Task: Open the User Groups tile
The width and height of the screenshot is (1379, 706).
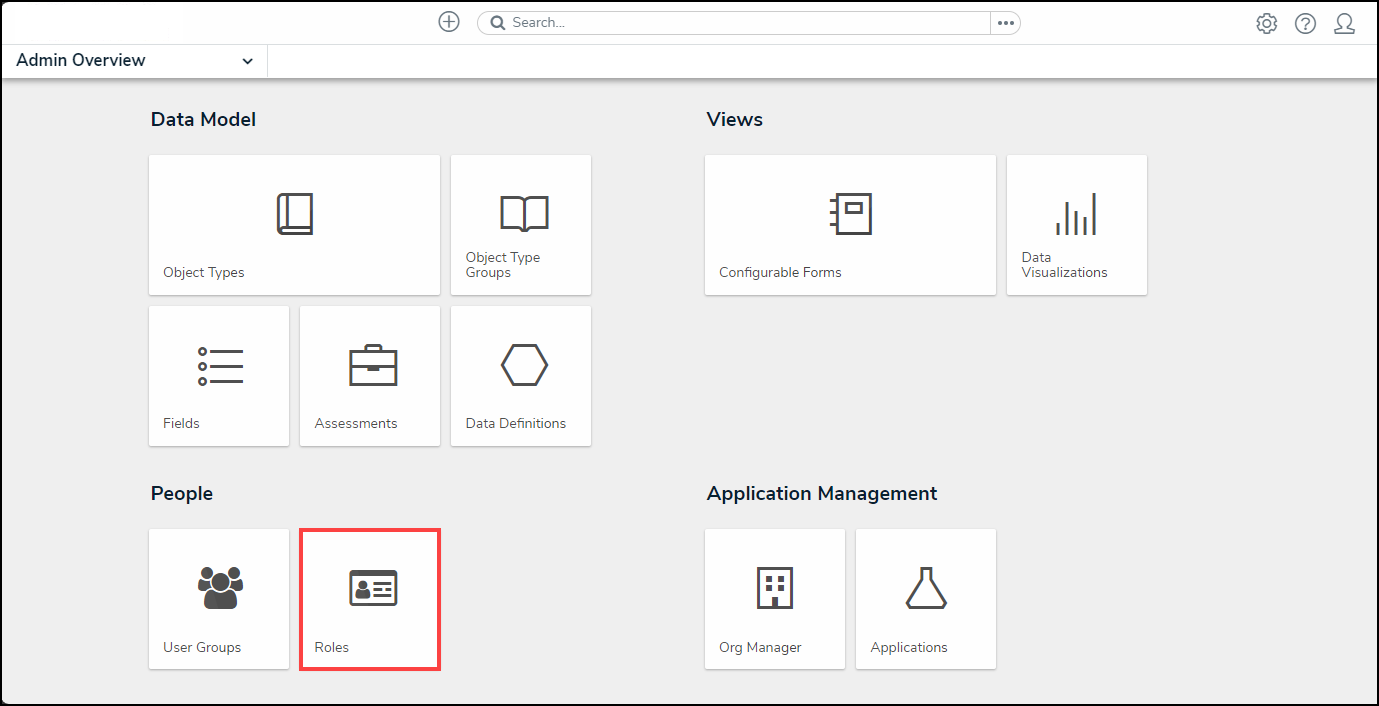Action: coord(219,598)
